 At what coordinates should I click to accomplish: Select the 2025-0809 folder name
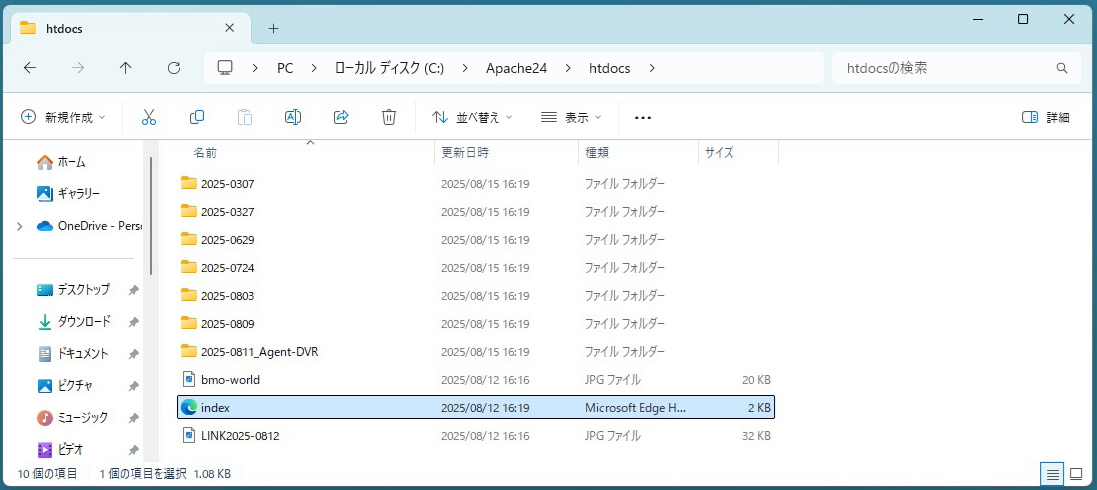(227, 323)
